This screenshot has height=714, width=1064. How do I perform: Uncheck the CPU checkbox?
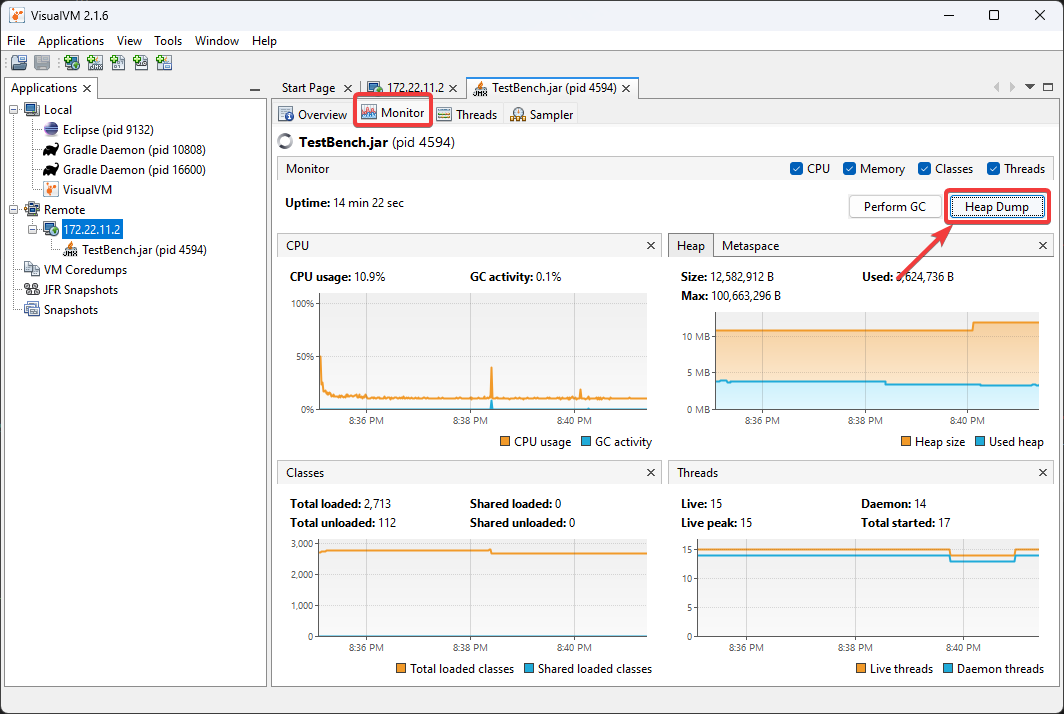coord(797,169)
